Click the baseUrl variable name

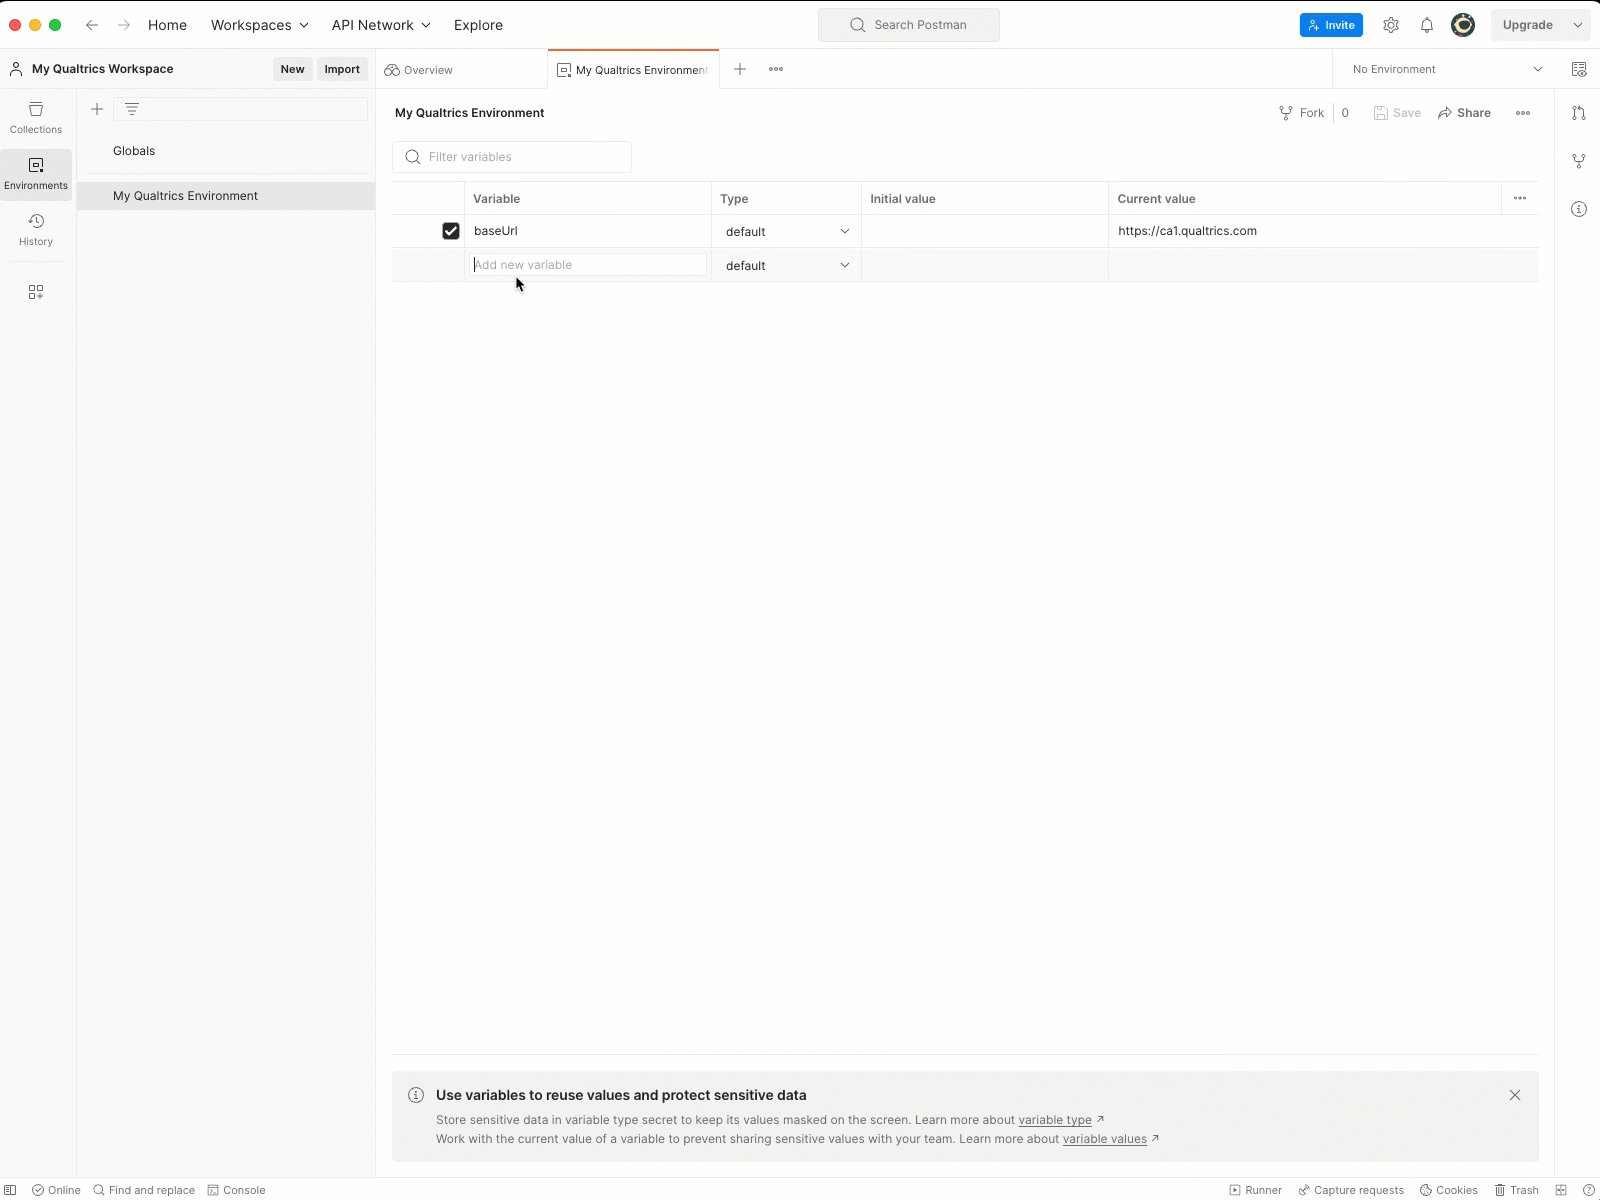pos(496,231)
